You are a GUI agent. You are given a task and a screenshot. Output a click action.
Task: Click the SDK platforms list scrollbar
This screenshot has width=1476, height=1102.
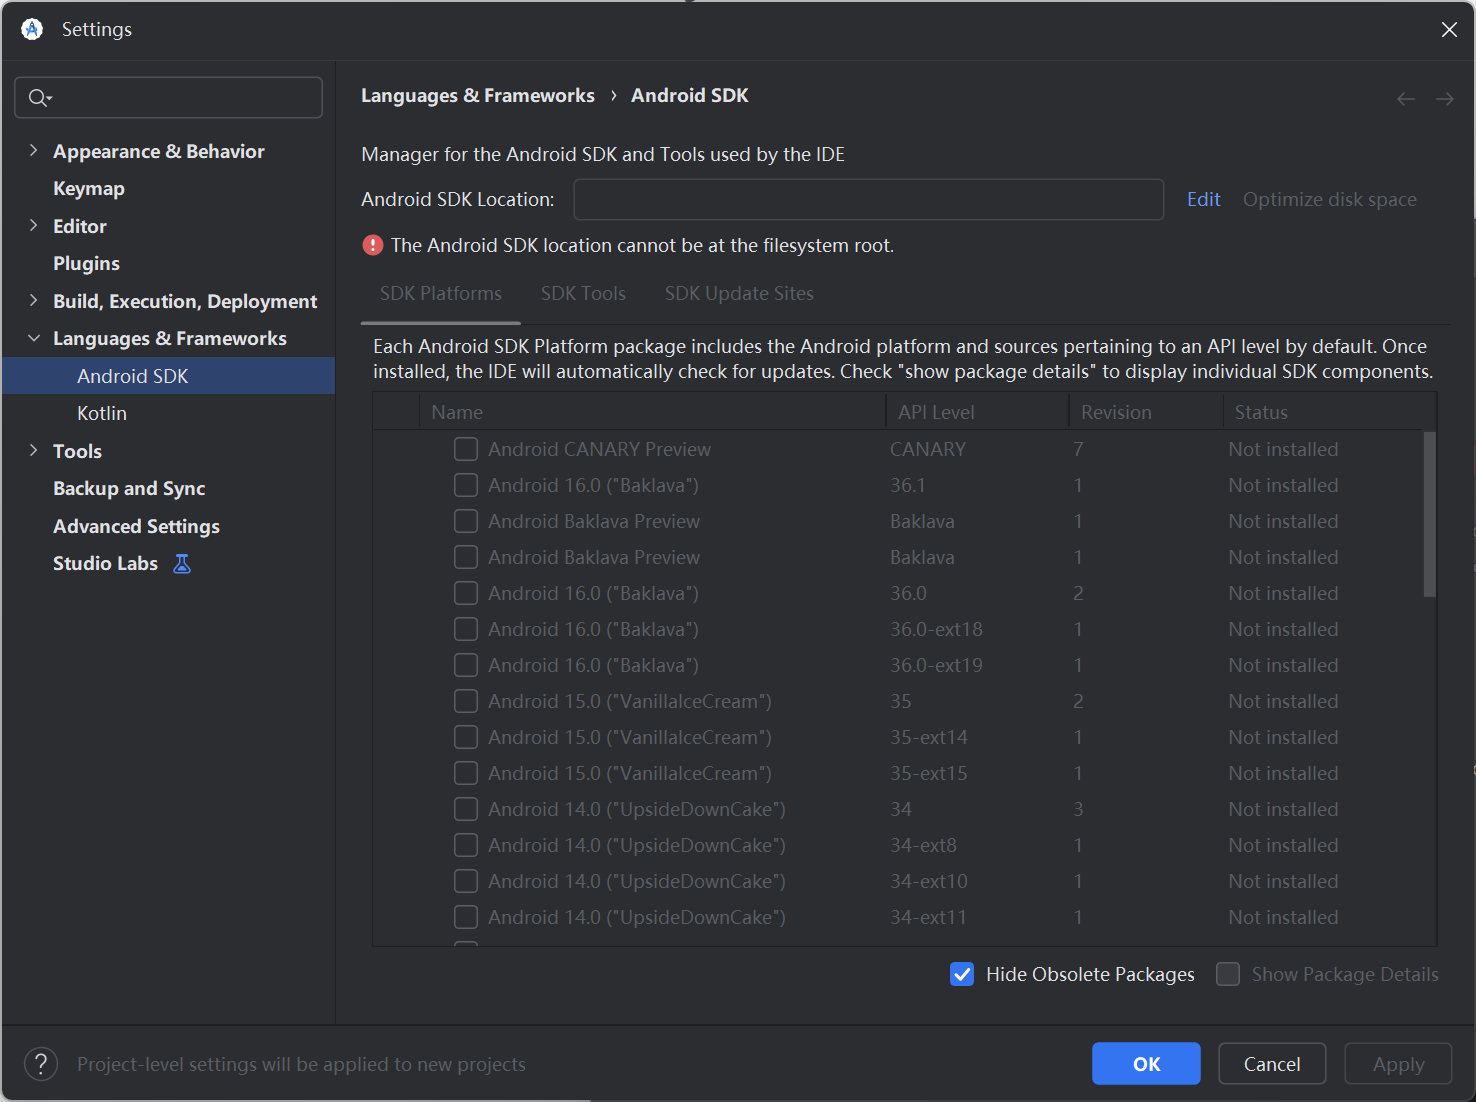(x=1429, y=515)
